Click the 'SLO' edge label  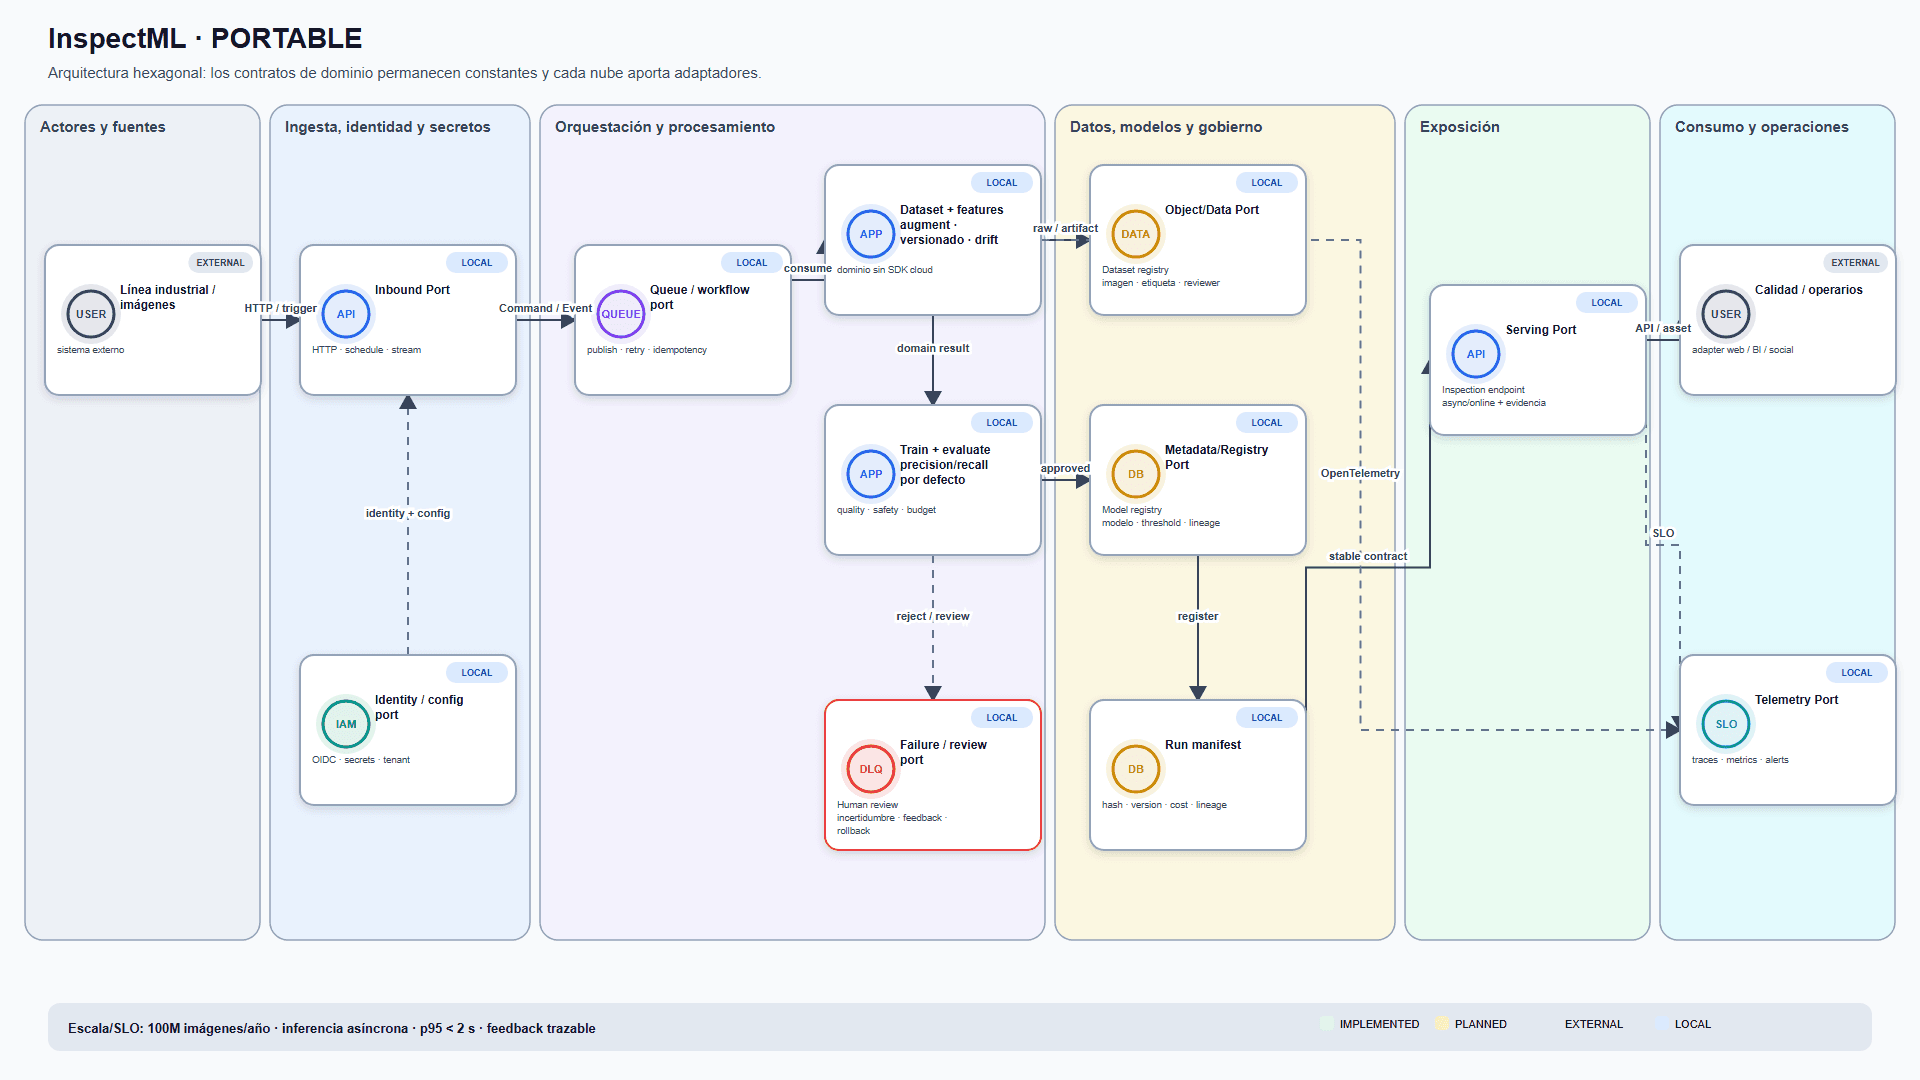[1663, 533]
